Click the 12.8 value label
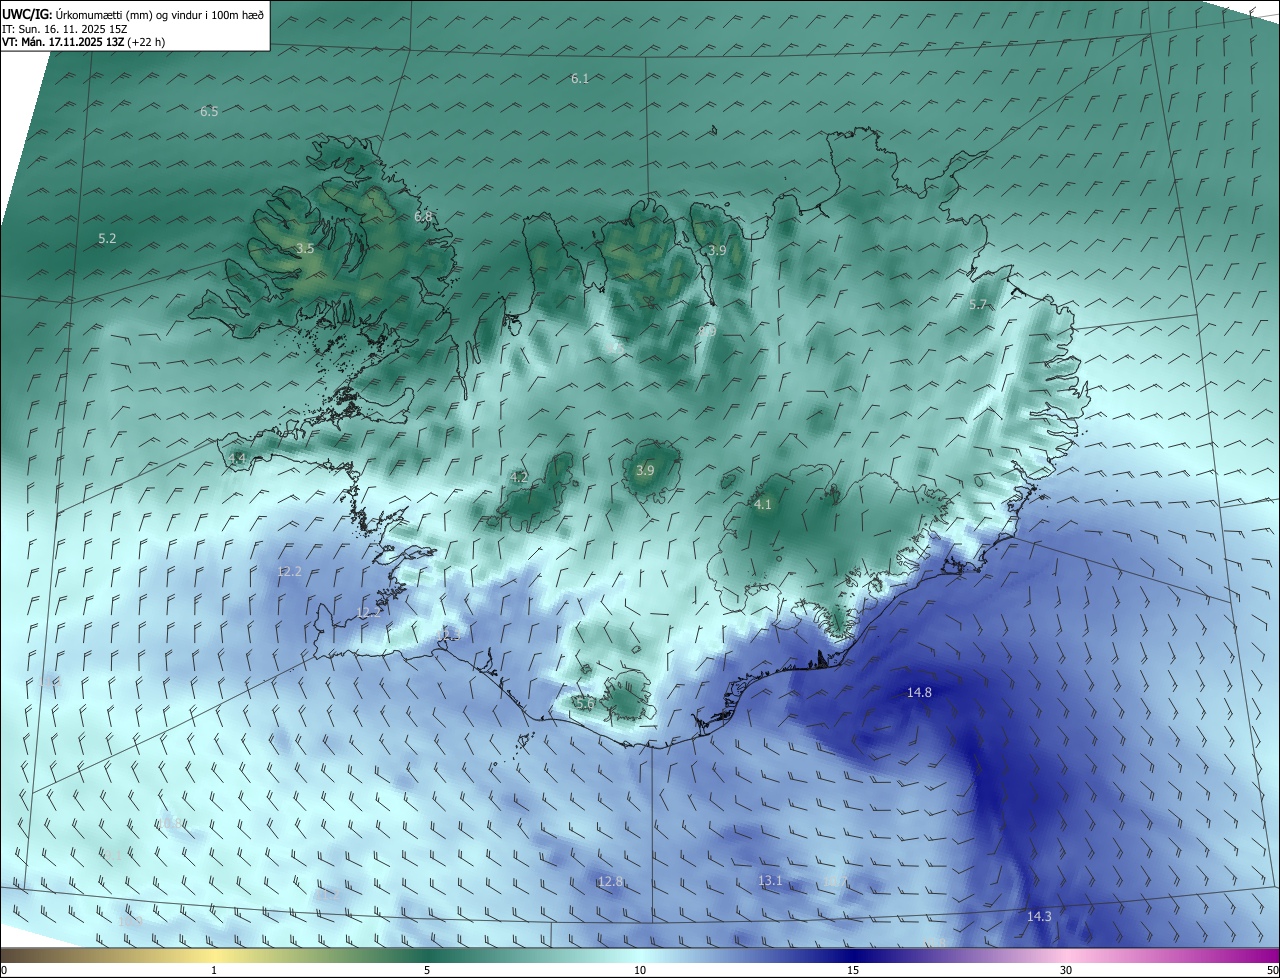This screenshot has width=1280, height=978. pos(610,881)
